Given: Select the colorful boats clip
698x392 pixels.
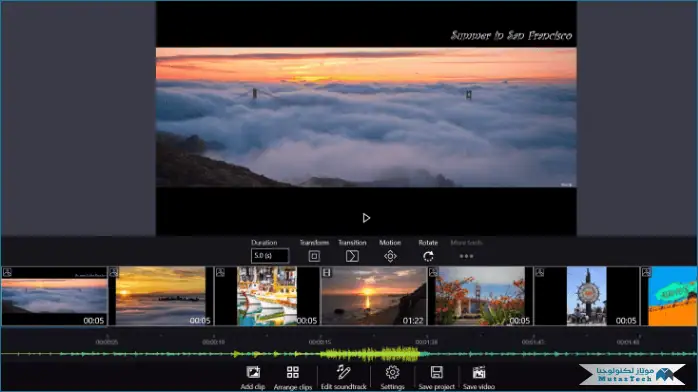Looking at the screenshot, I should [267, 296].
